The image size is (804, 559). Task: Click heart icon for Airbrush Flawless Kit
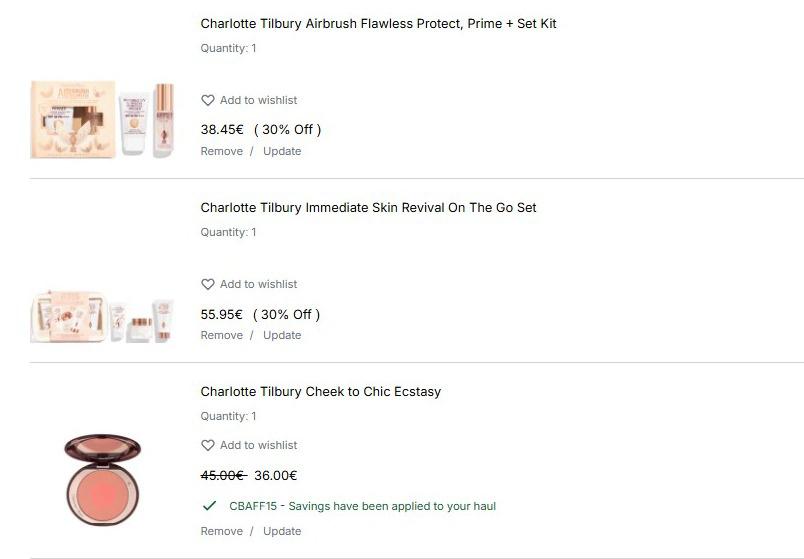[x=208, y=100]
